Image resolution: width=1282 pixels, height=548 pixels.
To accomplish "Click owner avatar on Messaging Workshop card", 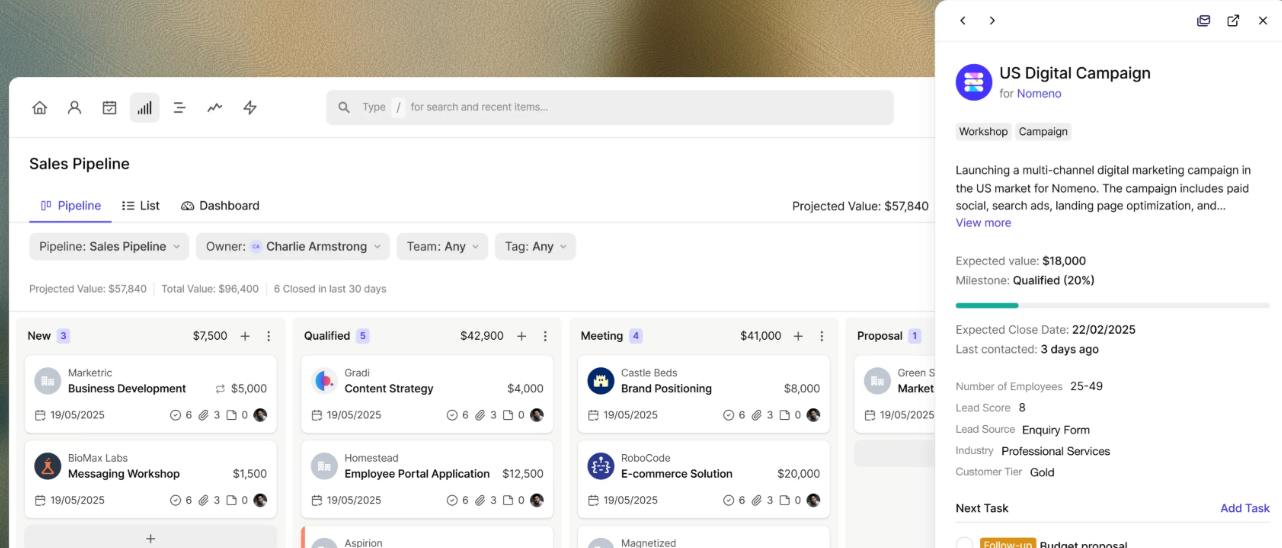I will (260, 500).
